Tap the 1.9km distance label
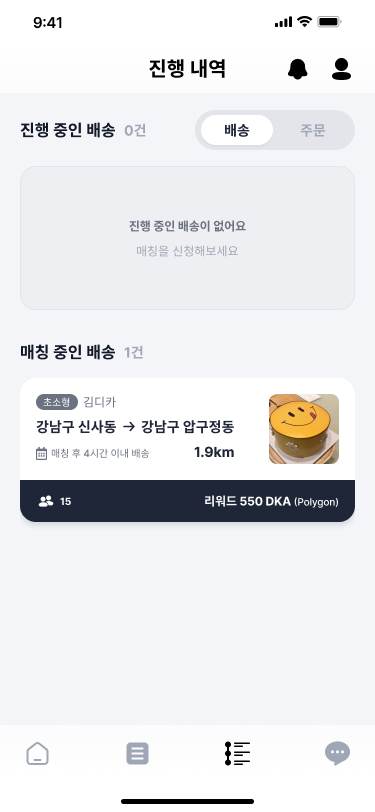Viewport: 375px width, 812px height. point(214,453)
